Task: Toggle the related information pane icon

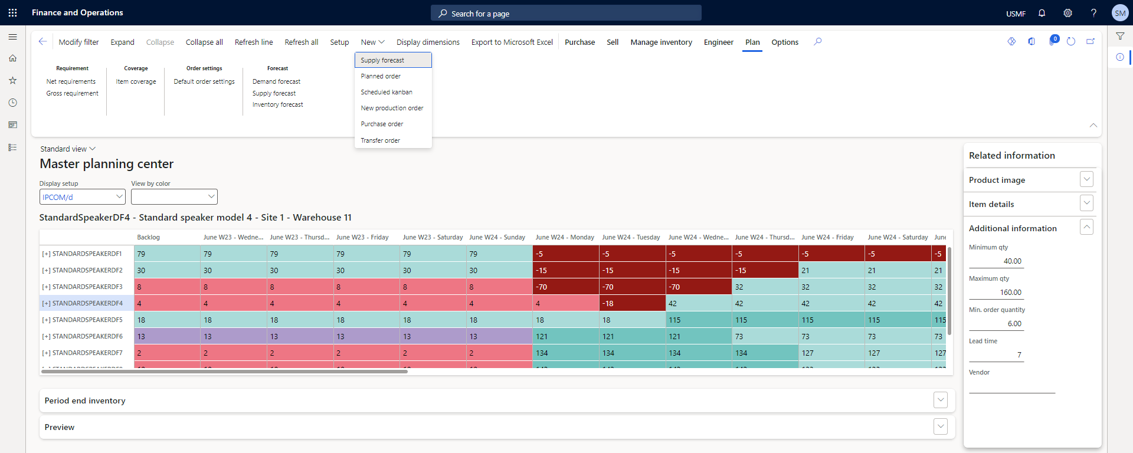Action: [x=1119, y=56]
